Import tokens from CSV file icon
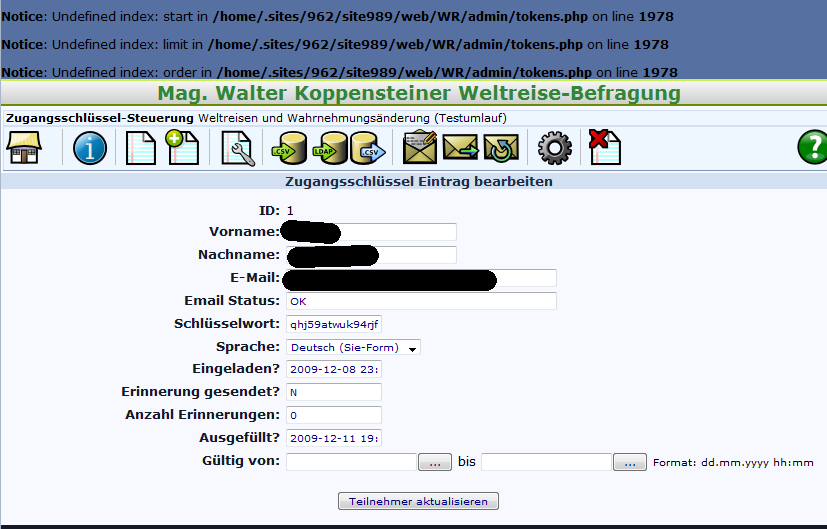This screenshot has height=529, width=827. [x=289, y=148]
